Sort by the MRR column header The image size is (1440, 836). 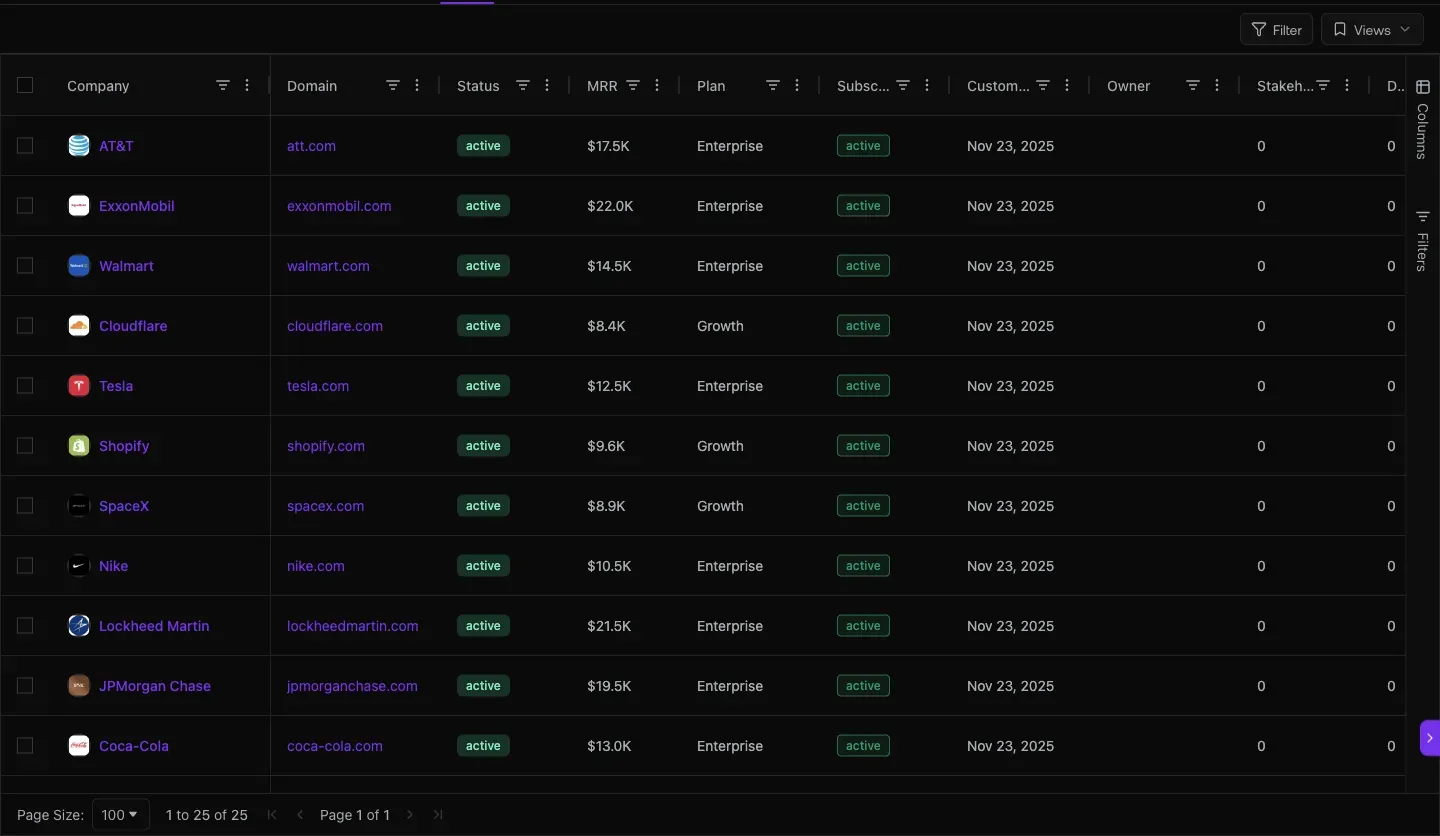(x=602, y=86)
